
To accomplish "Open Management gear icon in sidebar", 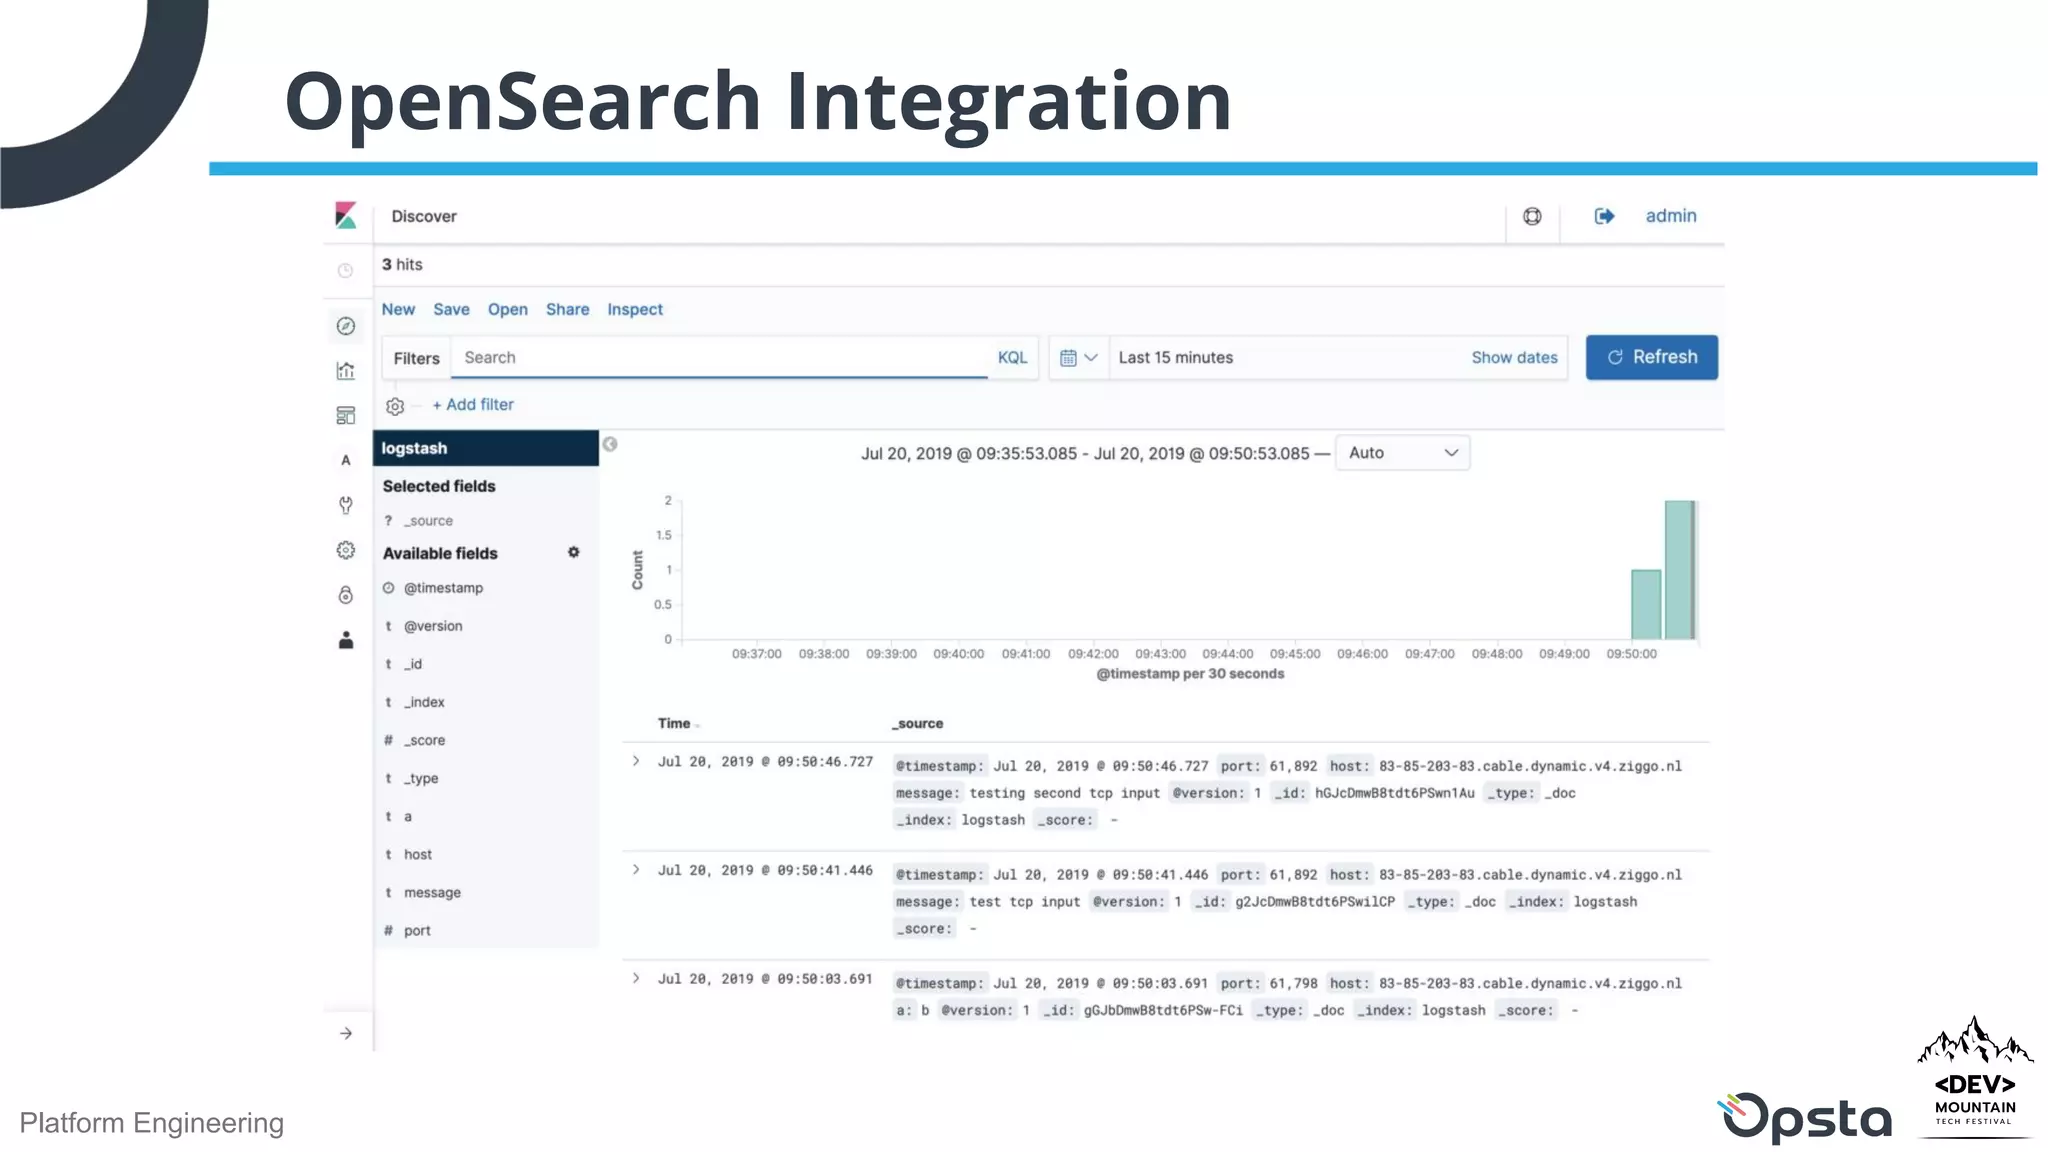I will coord(345,550).
